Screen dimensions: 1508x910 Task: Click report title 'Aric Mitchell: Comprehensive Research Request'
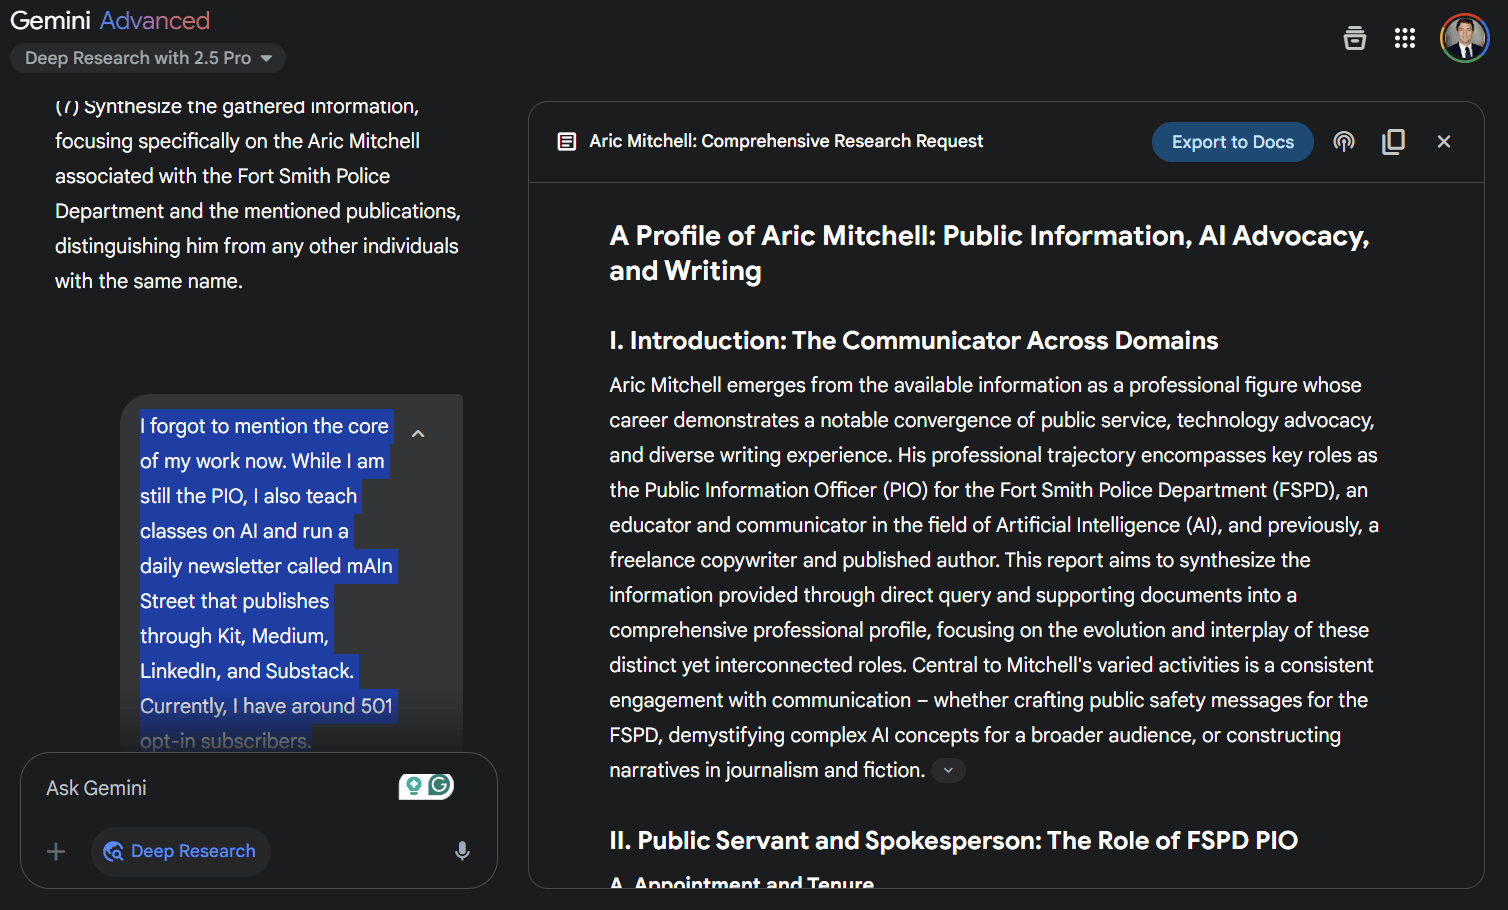tap(786, 141)
